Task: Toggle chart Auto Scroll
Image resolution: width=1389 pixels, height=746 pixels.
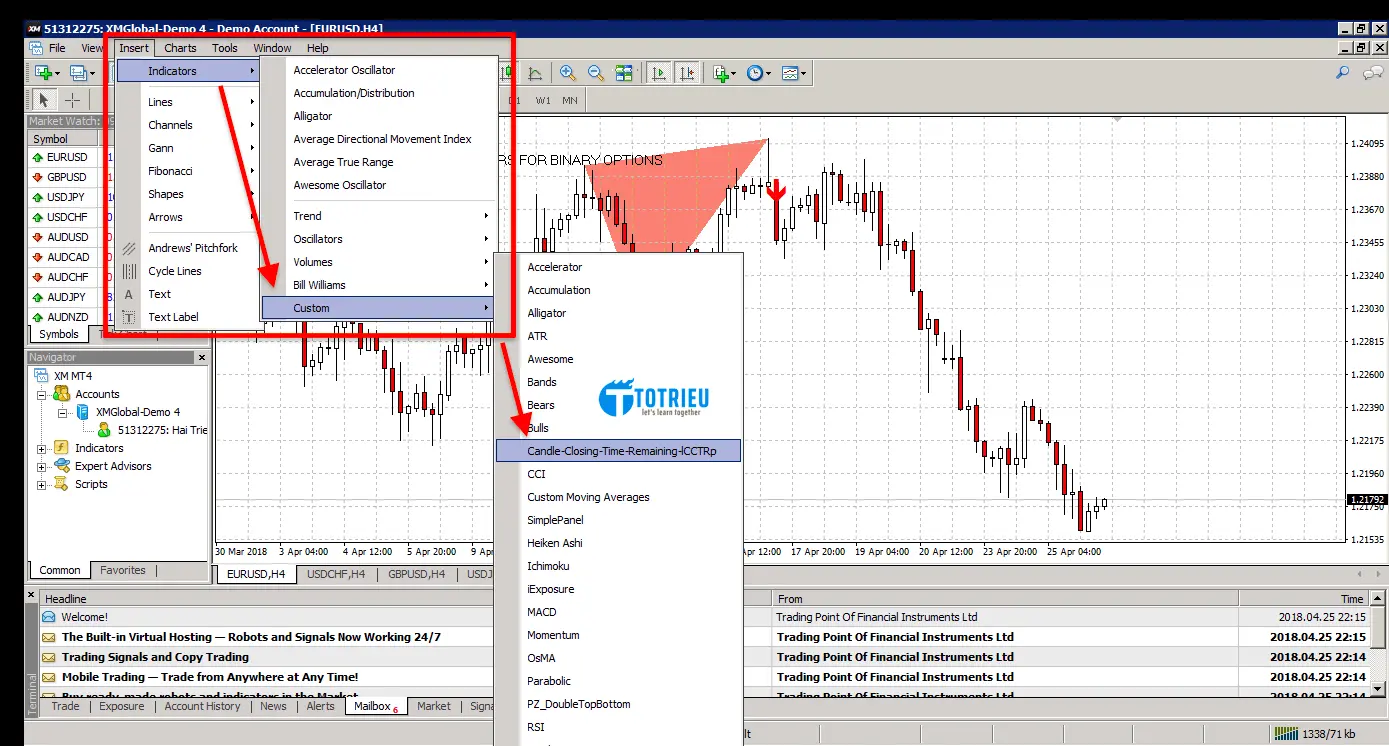Action: 659,73
